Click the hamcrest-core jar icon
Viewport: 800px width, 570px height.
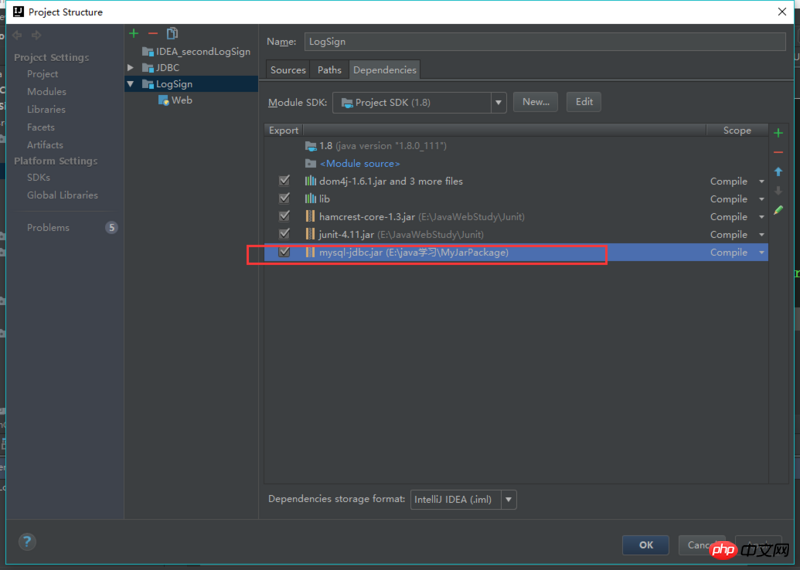click(310, 216)
